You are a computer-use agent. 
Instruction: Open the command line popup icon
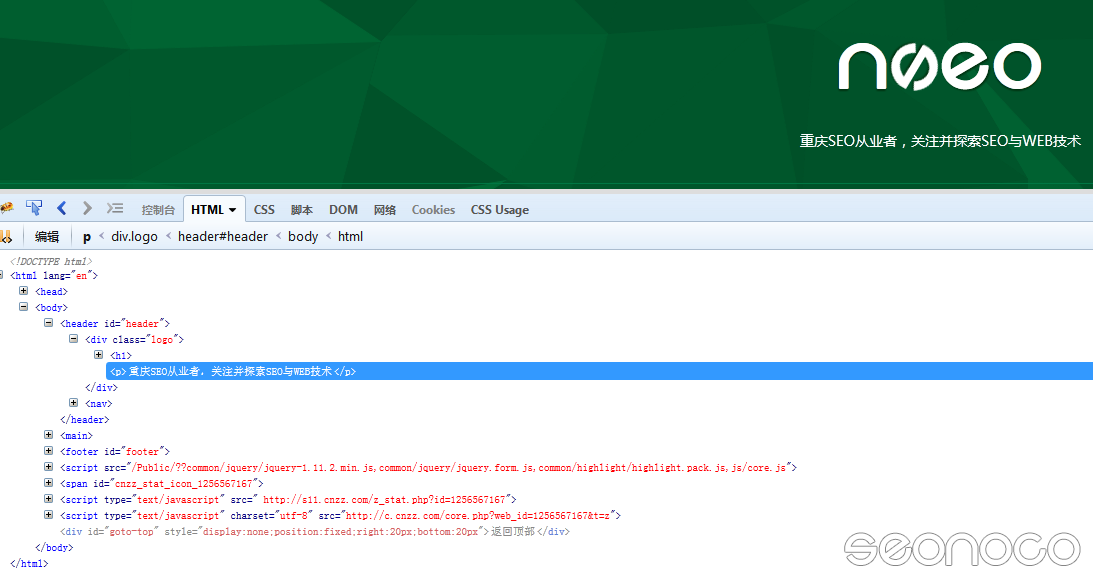[115, 208]
